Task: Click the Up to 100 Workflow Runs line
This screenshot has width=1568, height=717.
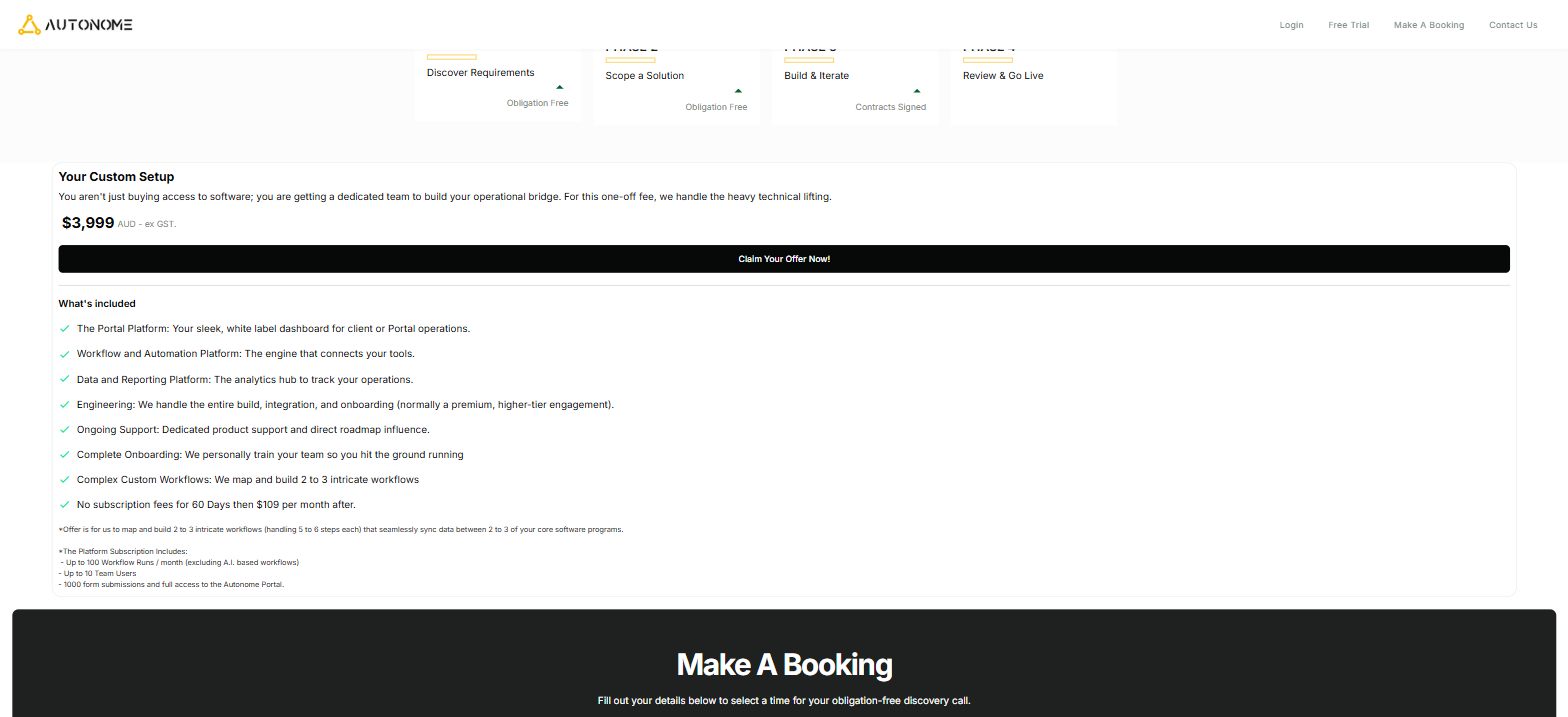Action: 180,562
